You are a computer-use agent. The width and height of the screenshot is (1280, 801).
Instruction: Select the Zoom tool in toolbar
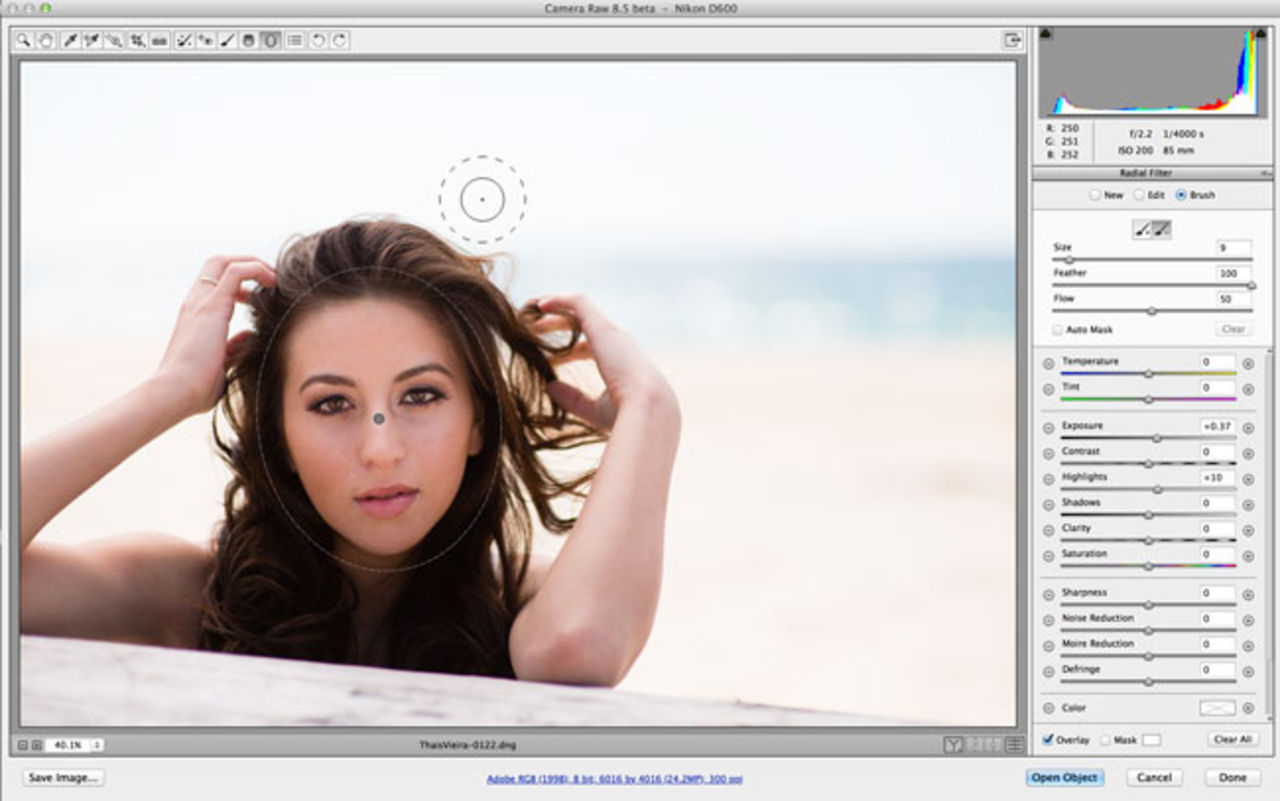tap(23, 40)
